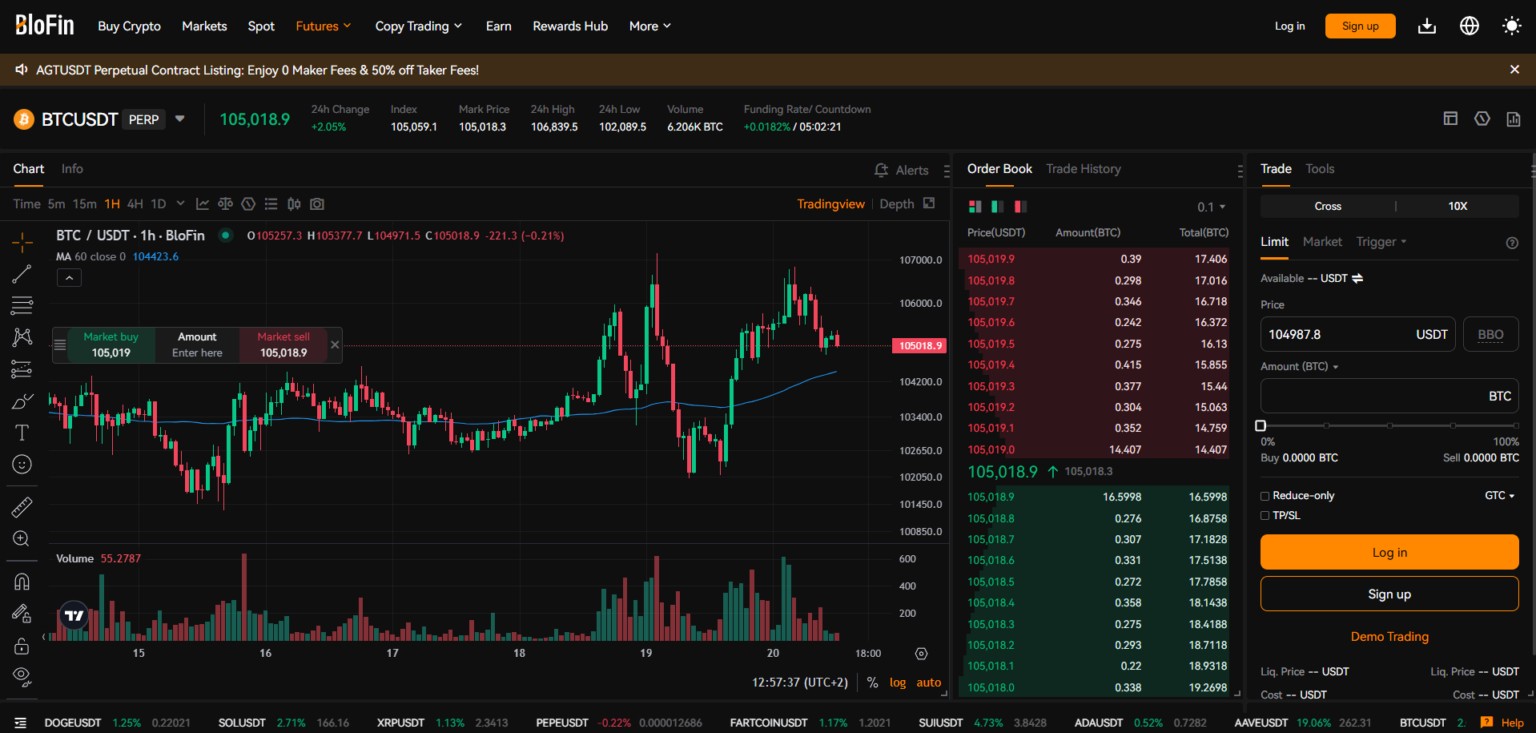Open the Tools tab
Screen dimensions: 1536x733
[1320, 169]
